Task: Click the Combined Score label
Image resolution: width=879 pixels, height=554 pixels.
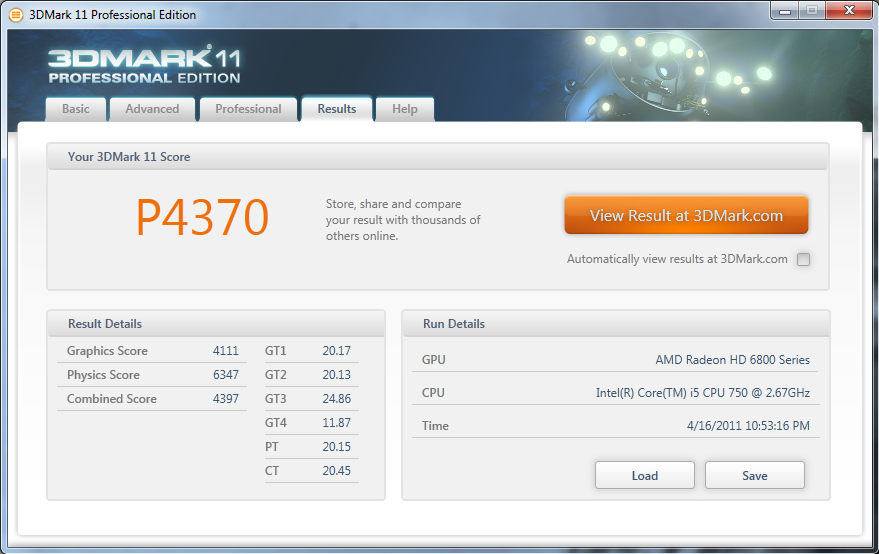Action: click(x=112, y=399)
